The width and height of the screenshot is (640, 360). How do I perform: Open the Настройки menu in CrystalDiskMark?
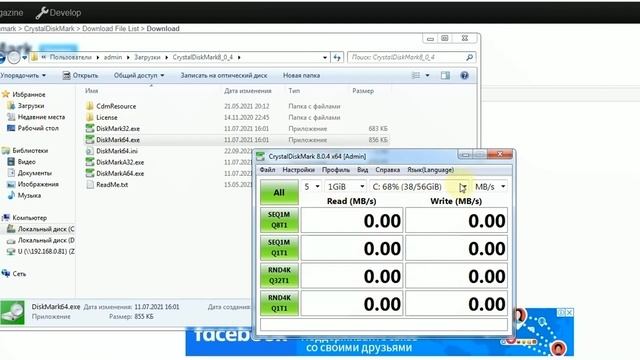tap(298, 170)
